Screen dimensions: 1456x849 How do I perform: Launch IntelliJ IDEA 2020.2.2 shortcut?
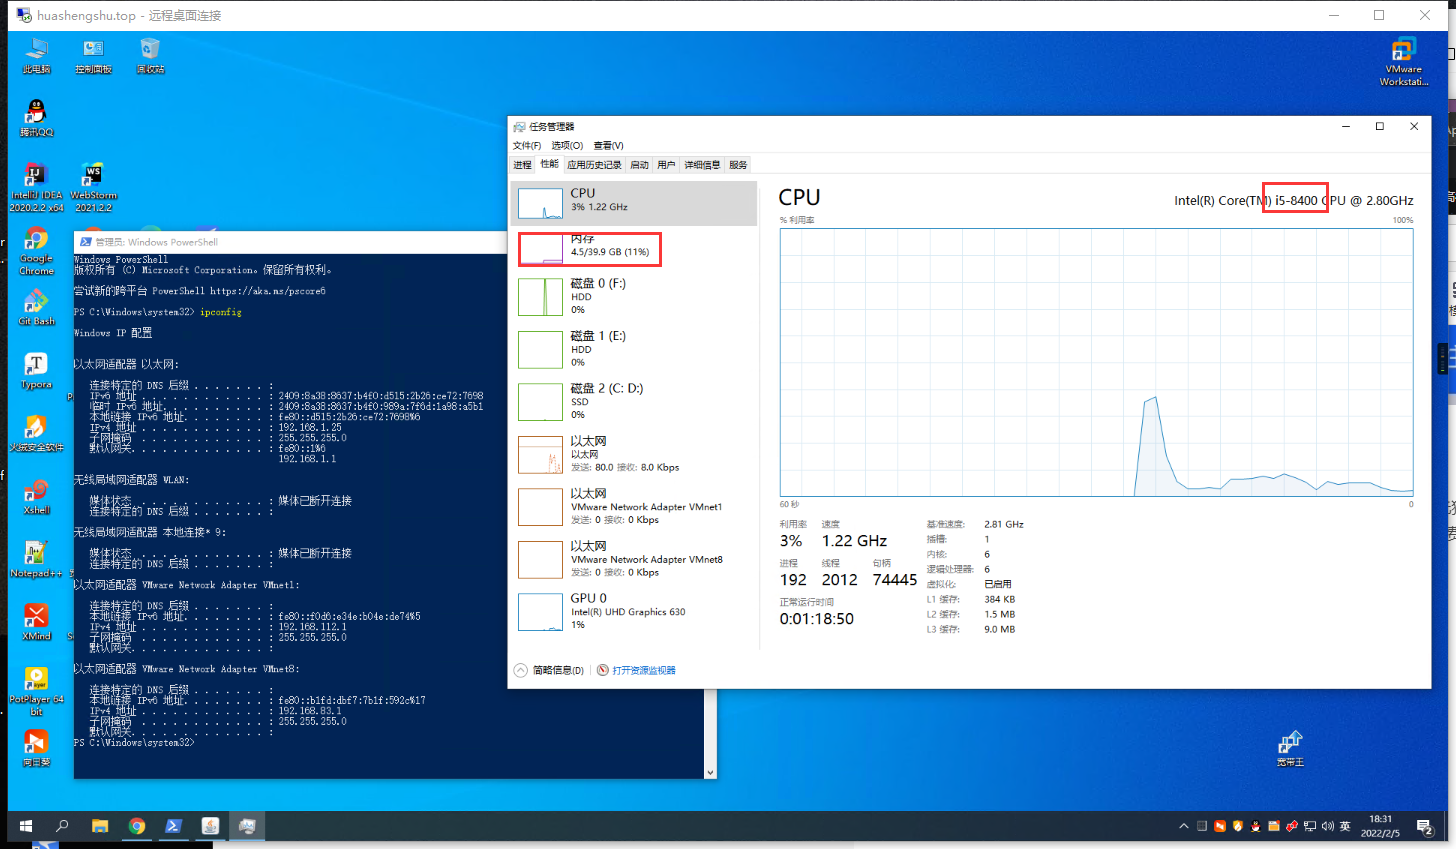pyautogui.click(x=36, y=187)
